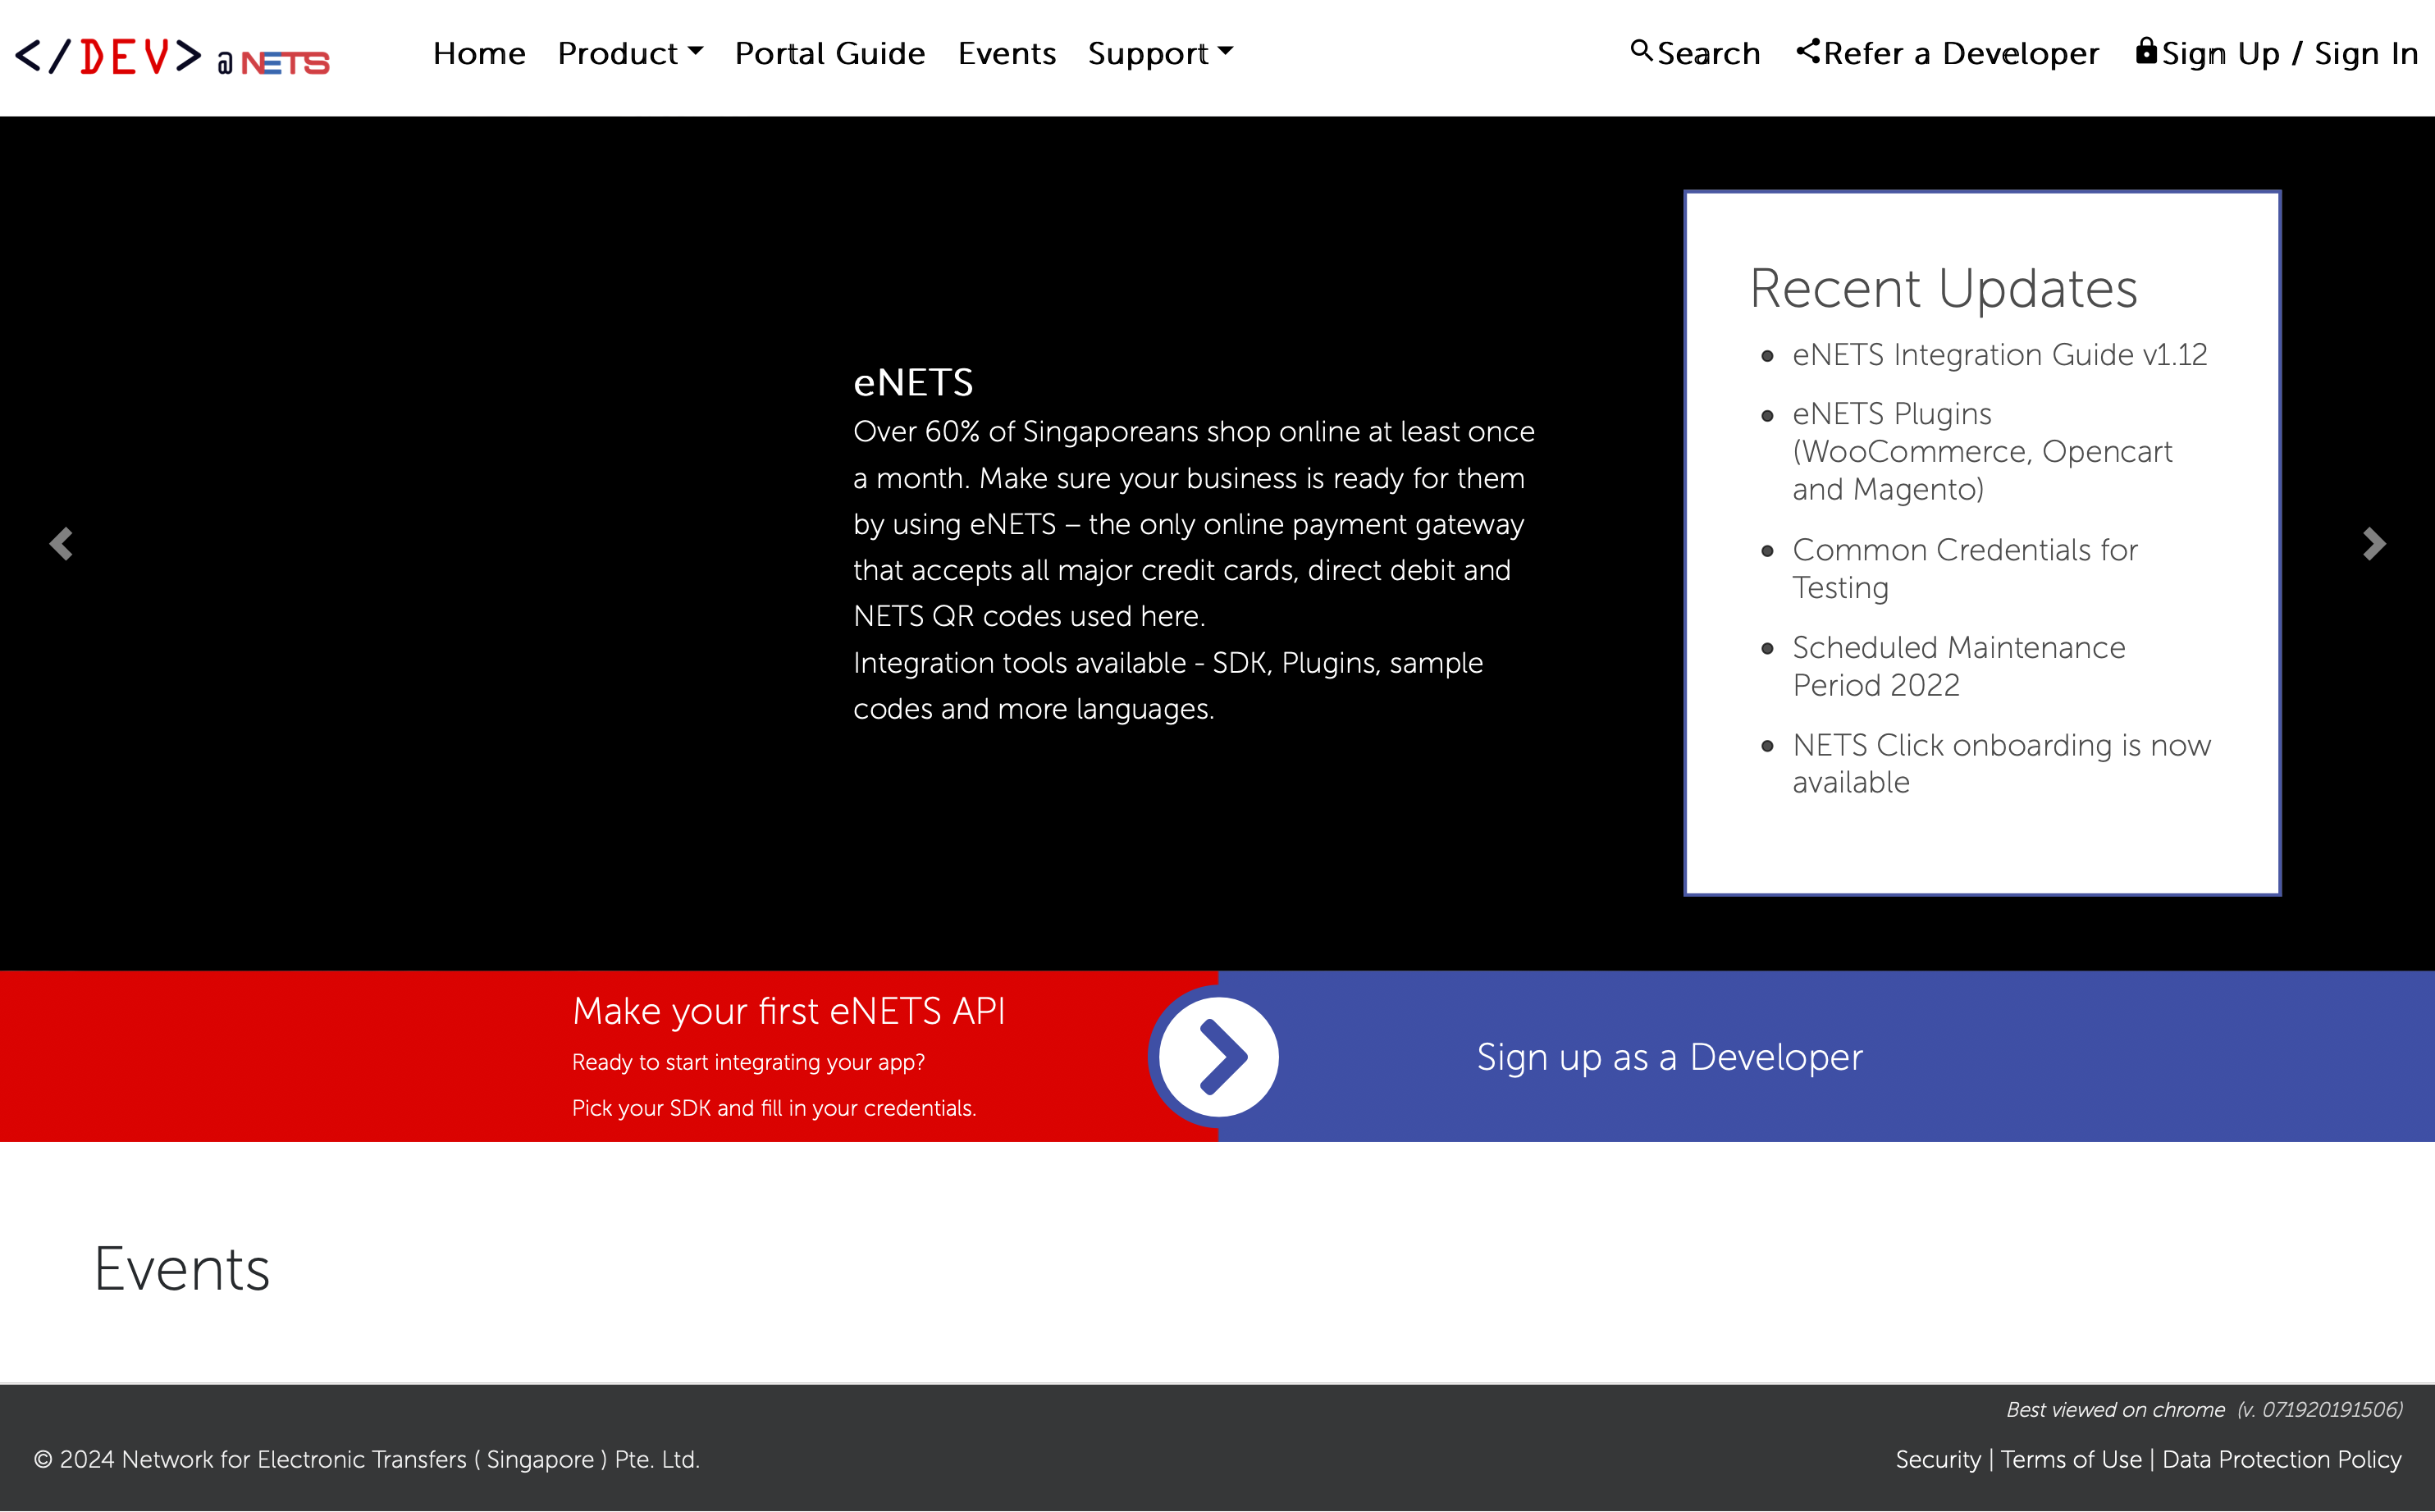Open the Data Protection Policy link
The height and width of the screenshot is (1512, 2435).
click(2281, 1459)
